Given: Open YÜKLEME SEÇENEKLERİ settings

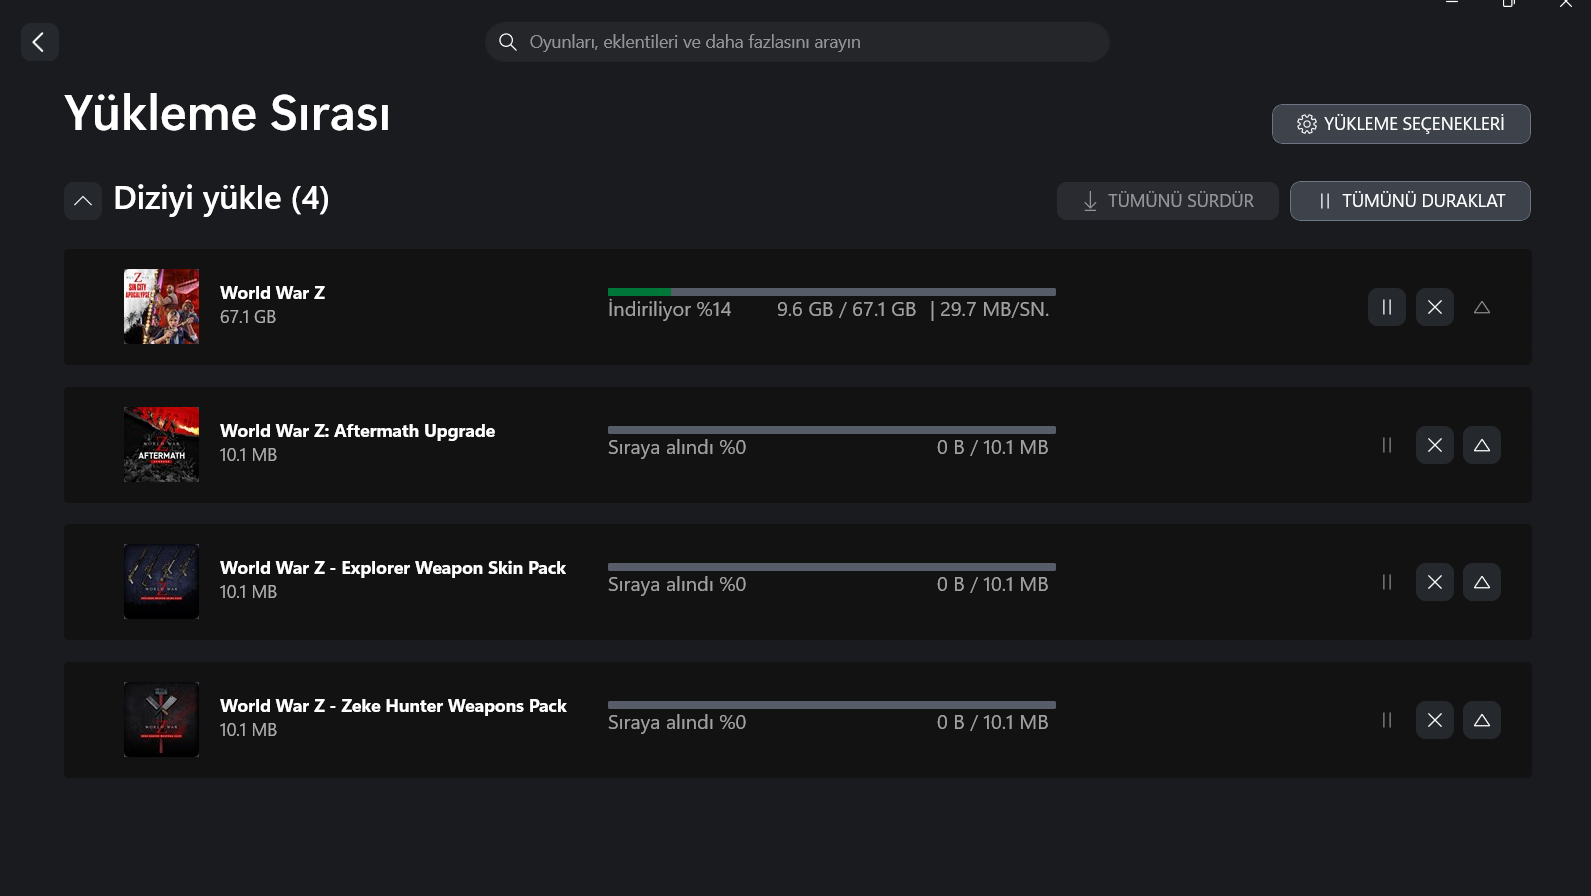Looking at the screenshot, I should pos(1401,124).
